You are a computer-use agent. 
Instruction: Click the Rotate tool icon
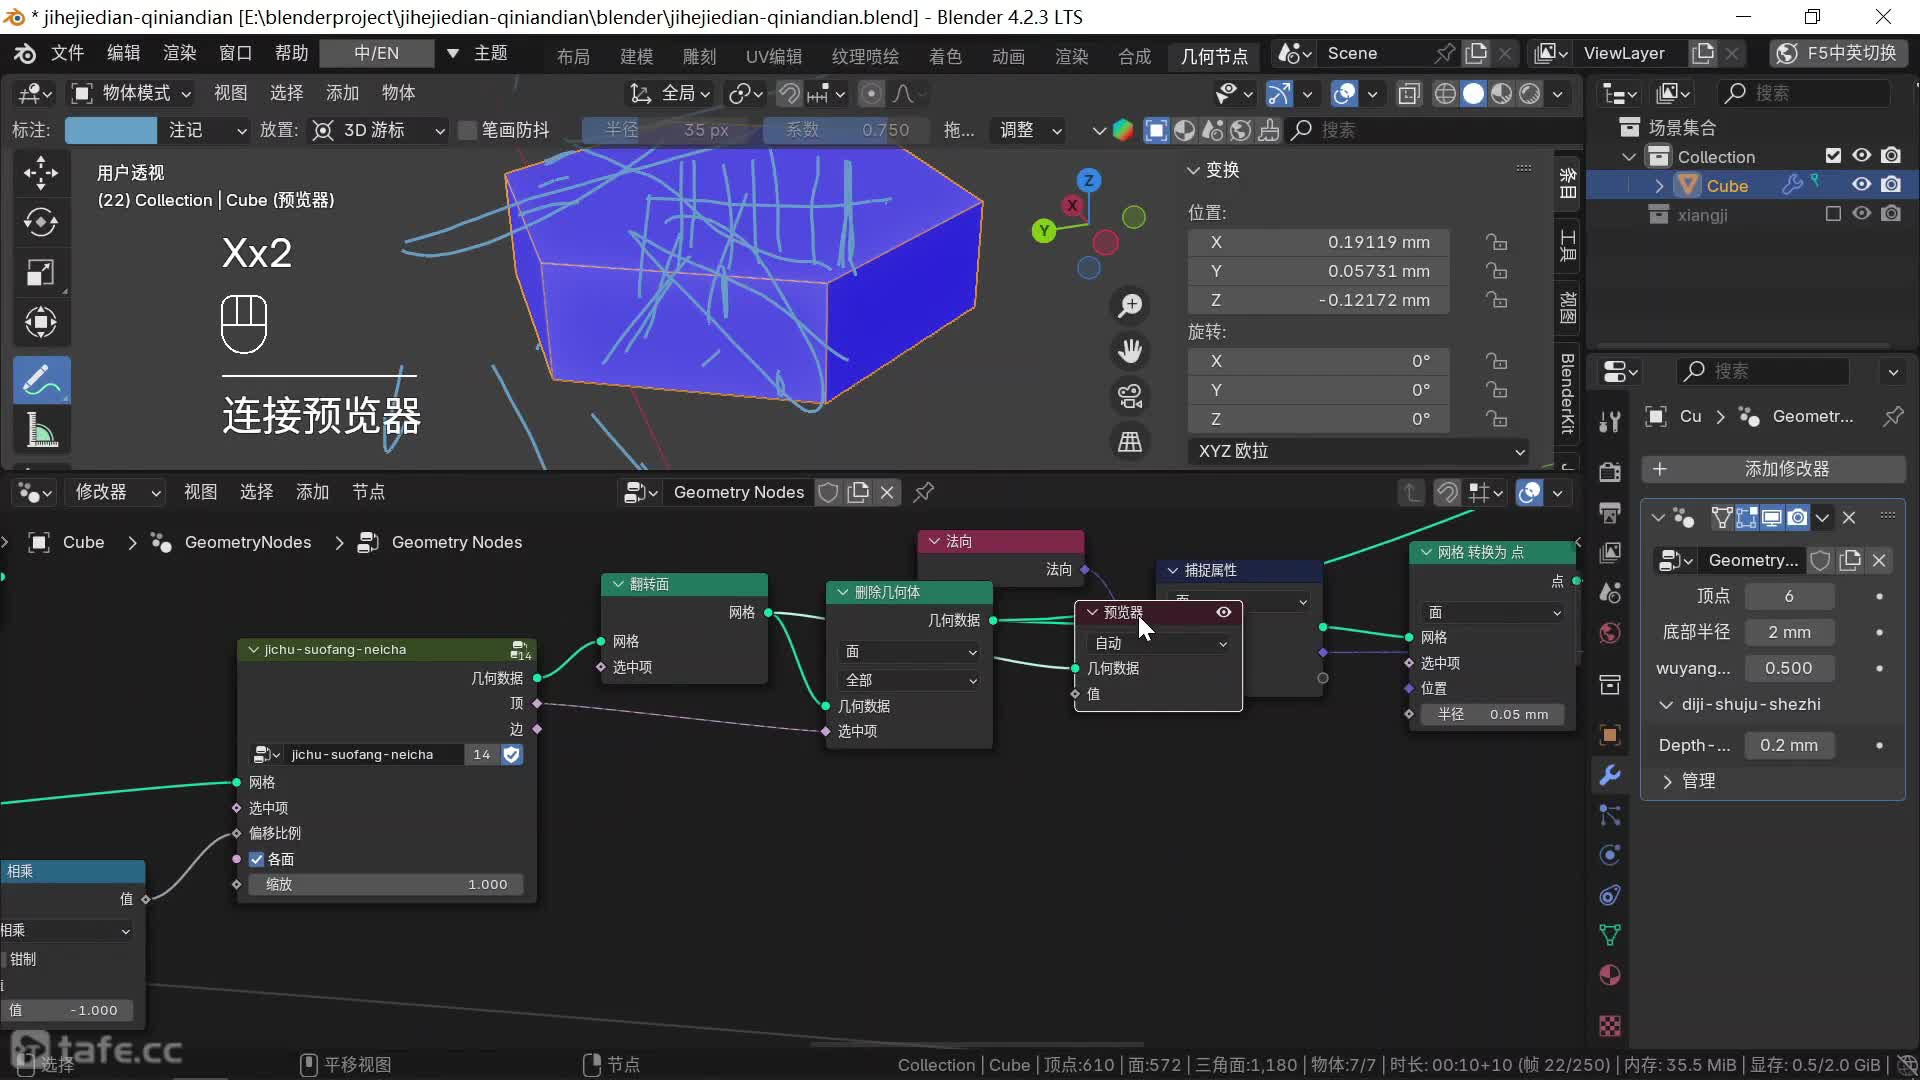(41, 222)
